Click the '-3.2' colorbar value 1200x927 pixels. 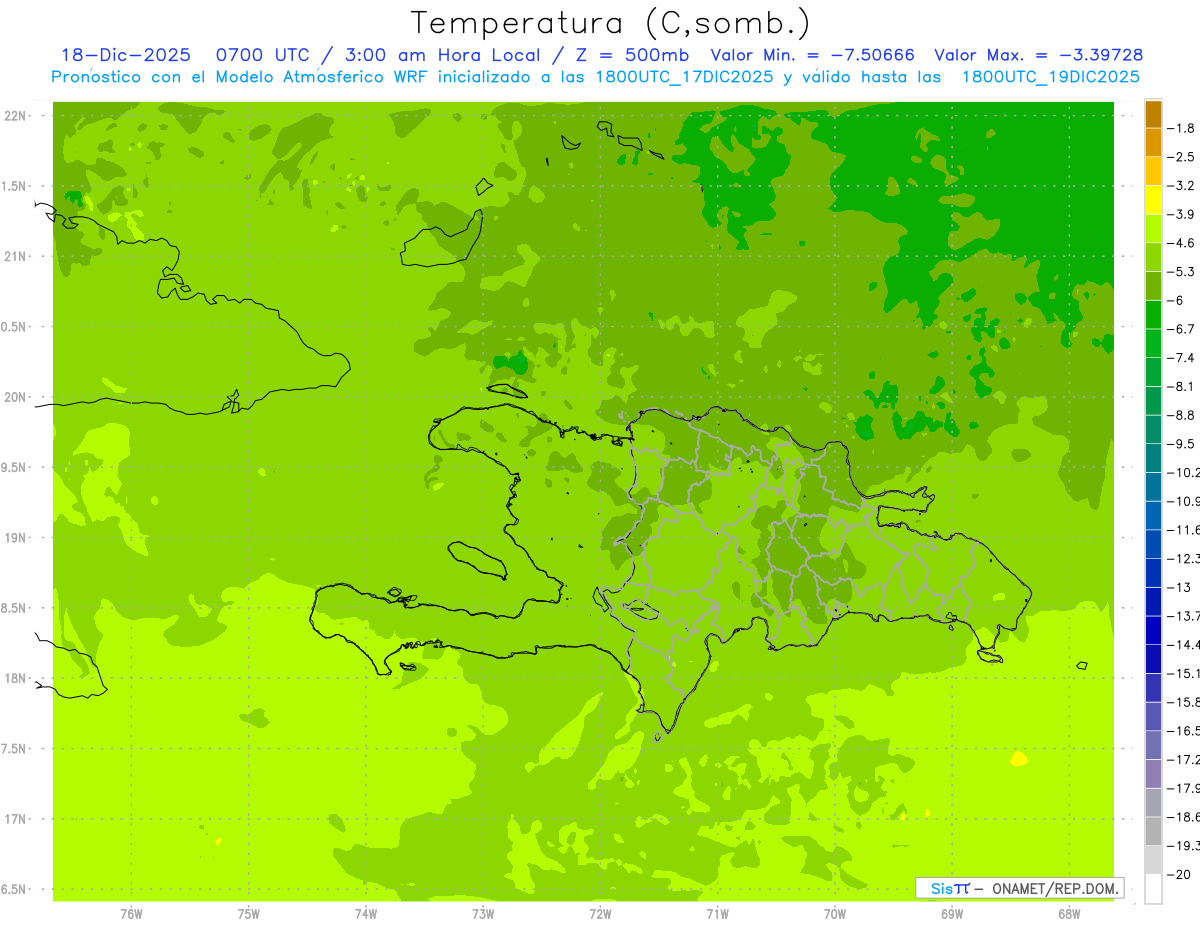(x=1181, y=186)
